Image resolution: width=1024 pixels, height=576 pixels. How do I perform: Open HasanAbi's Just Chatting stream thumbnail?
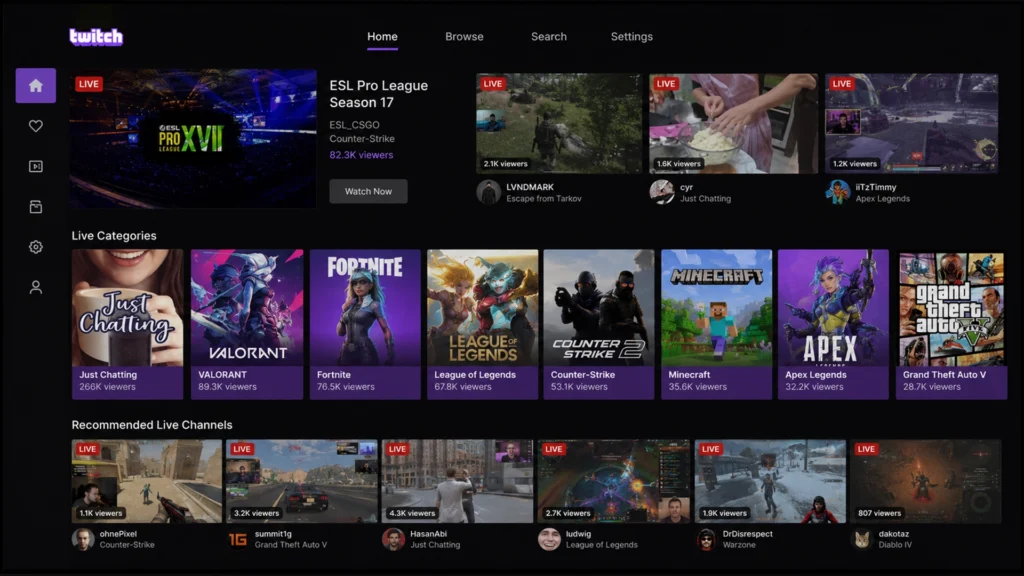[457, 481]
